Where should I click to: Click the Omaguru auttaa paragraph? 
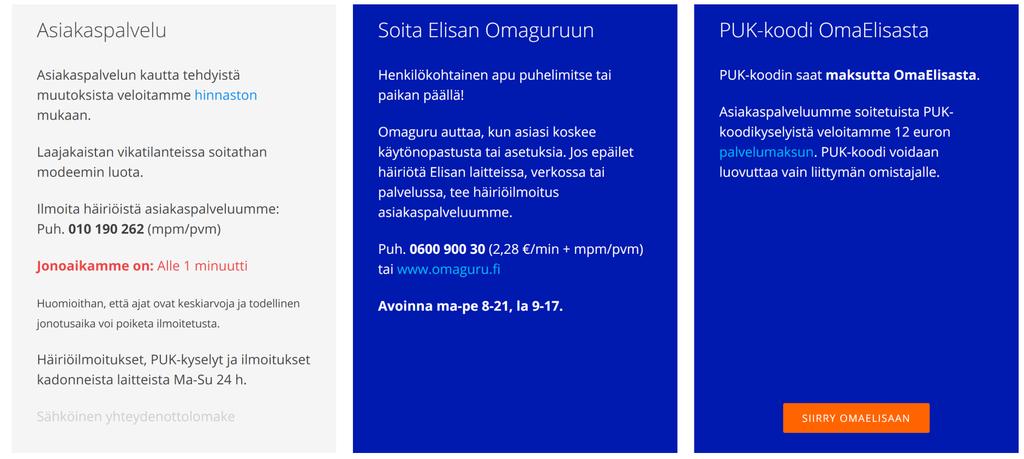(505, 172)
